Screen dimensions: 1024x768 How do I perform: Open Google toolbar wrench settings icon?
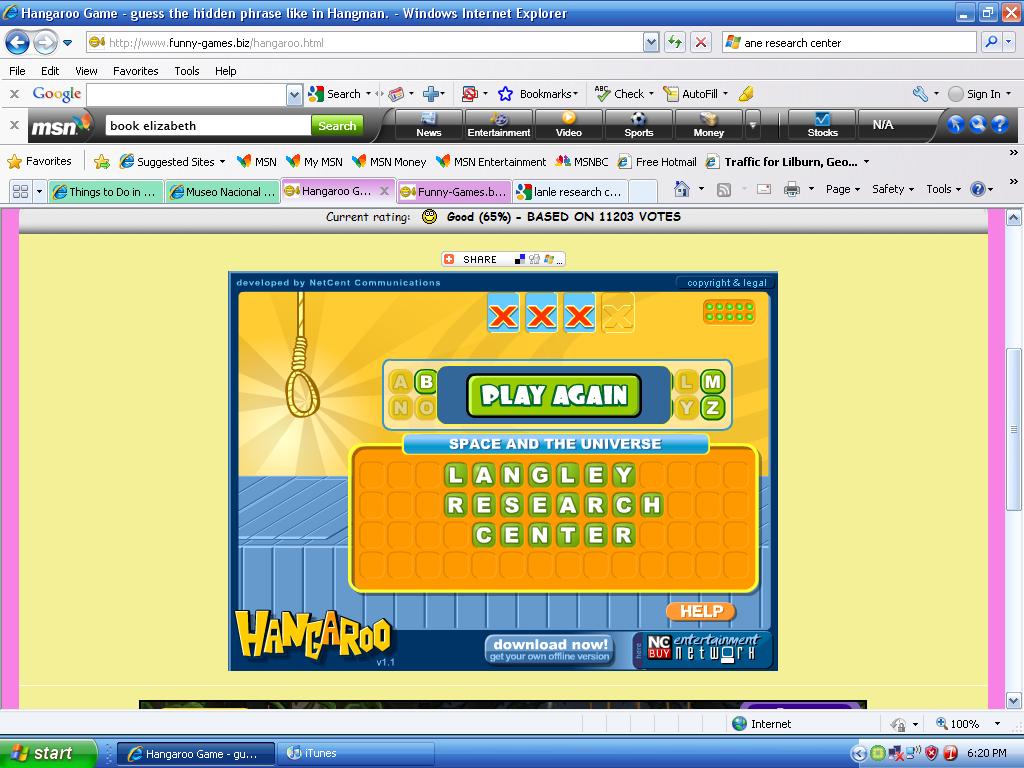pyautogui.click(x=920, y=94)
